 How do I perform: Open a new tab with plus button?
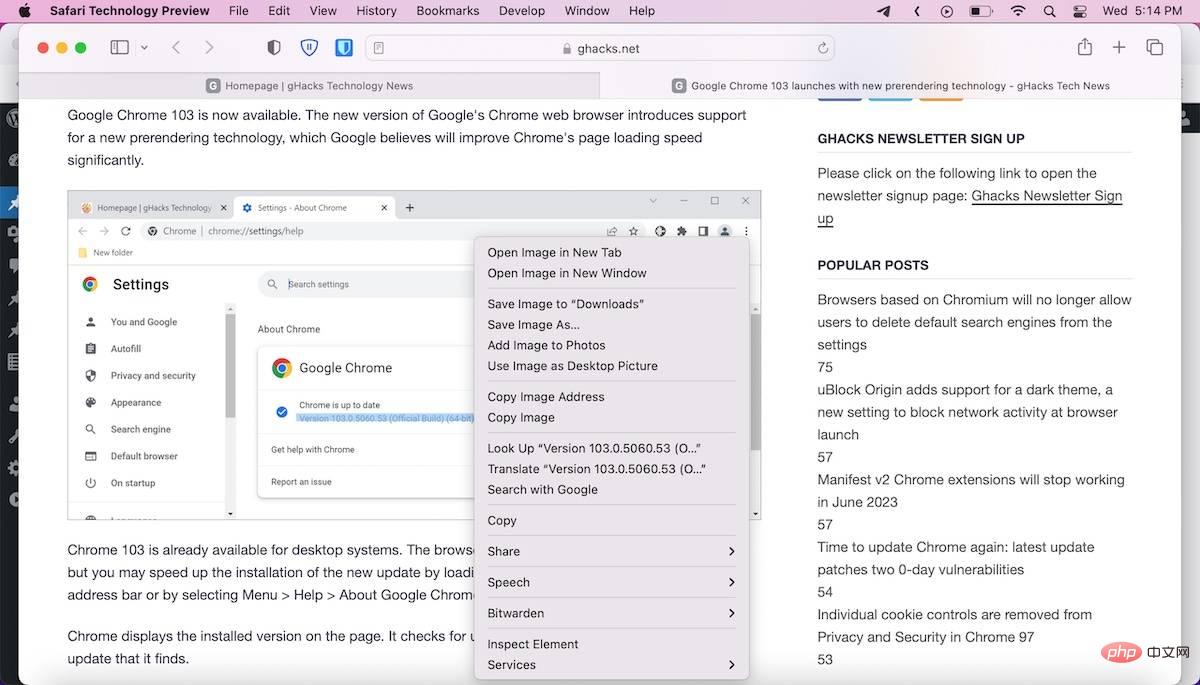[x=1119, y=48]
